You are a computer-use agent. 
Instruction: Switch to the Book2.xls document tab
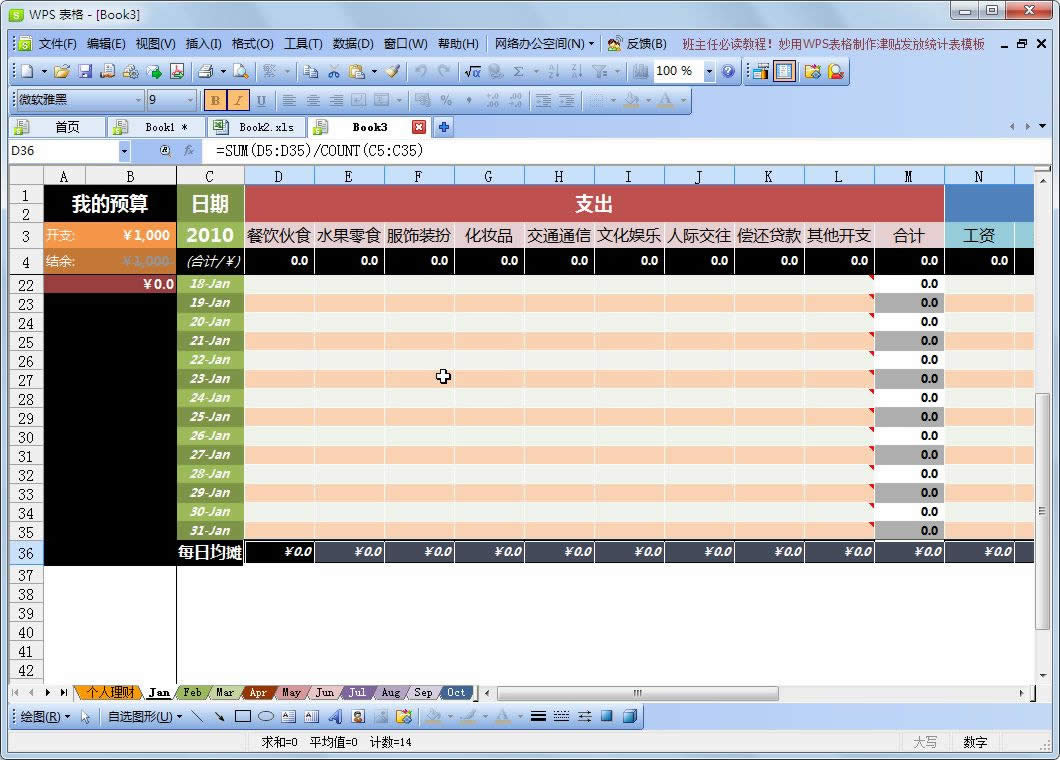tap(257, 127)
